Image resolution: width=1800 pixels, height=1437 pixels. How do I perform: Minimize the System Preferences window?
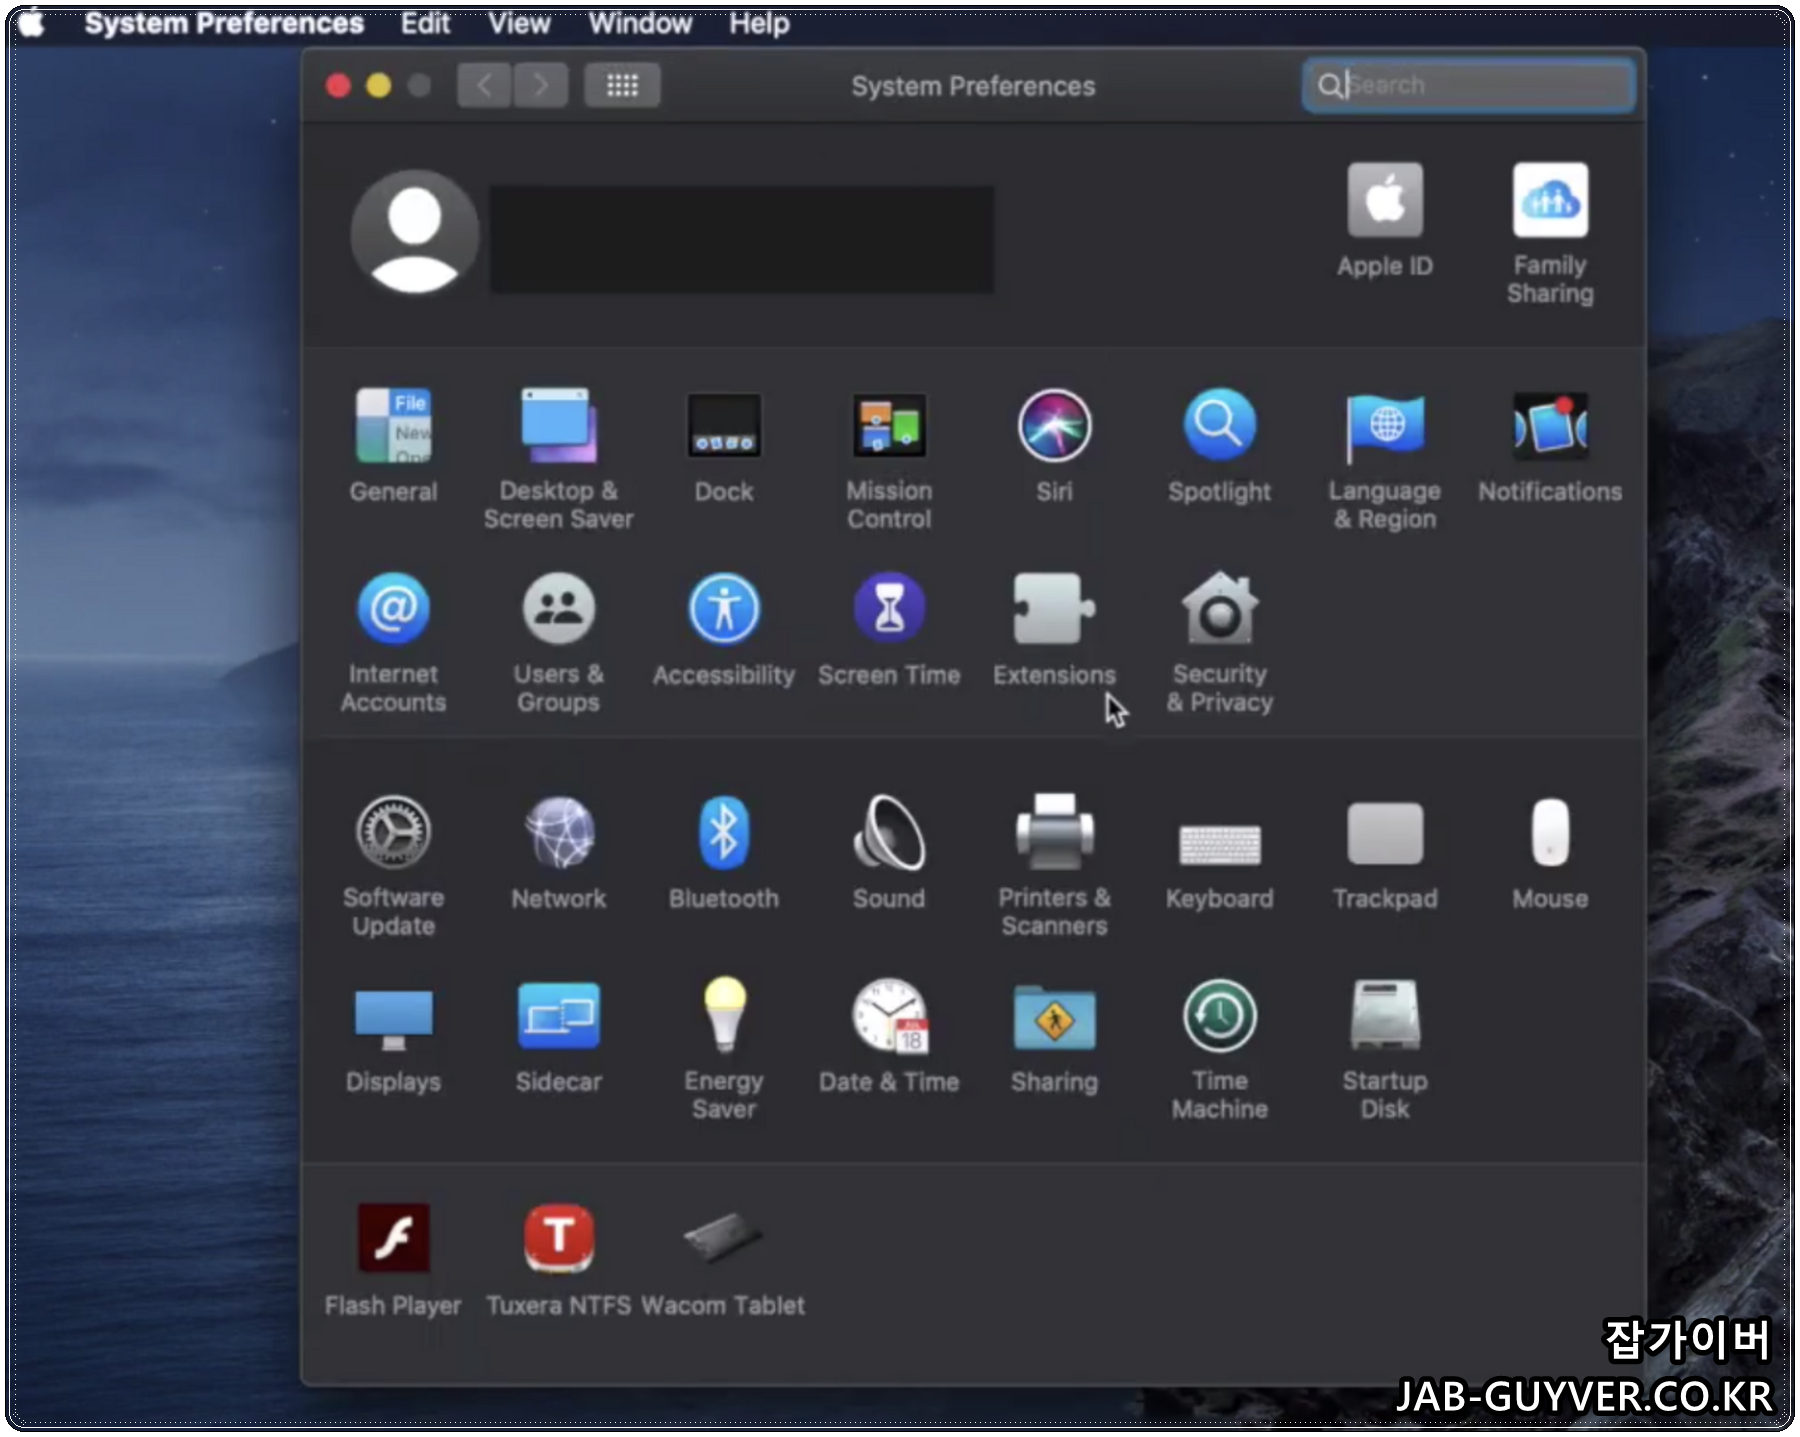click(x=379, y=86)
